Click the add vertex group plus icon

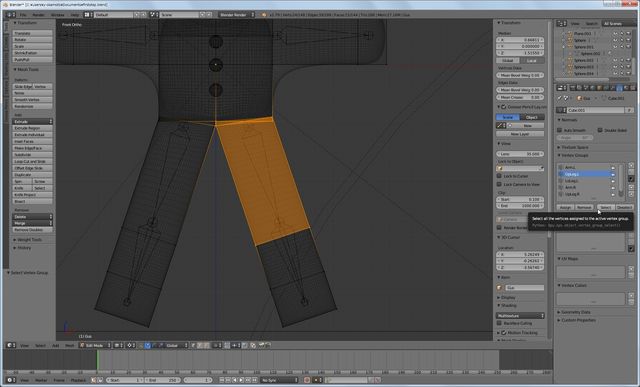coord(631,166)
